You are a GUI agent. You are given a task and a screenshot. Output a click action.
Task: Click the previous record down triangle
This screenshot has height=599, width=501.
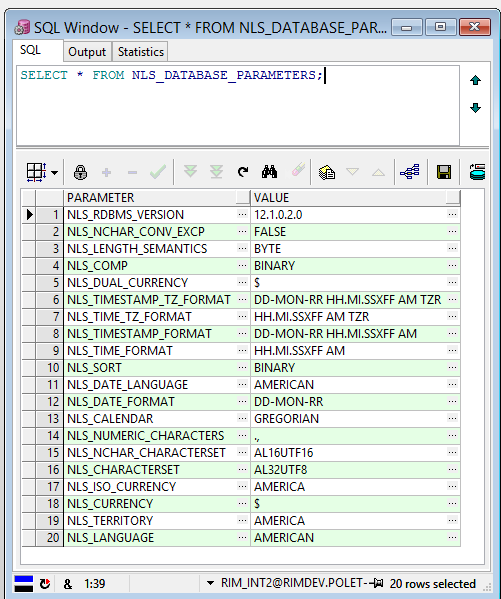[x=352, y=172]
